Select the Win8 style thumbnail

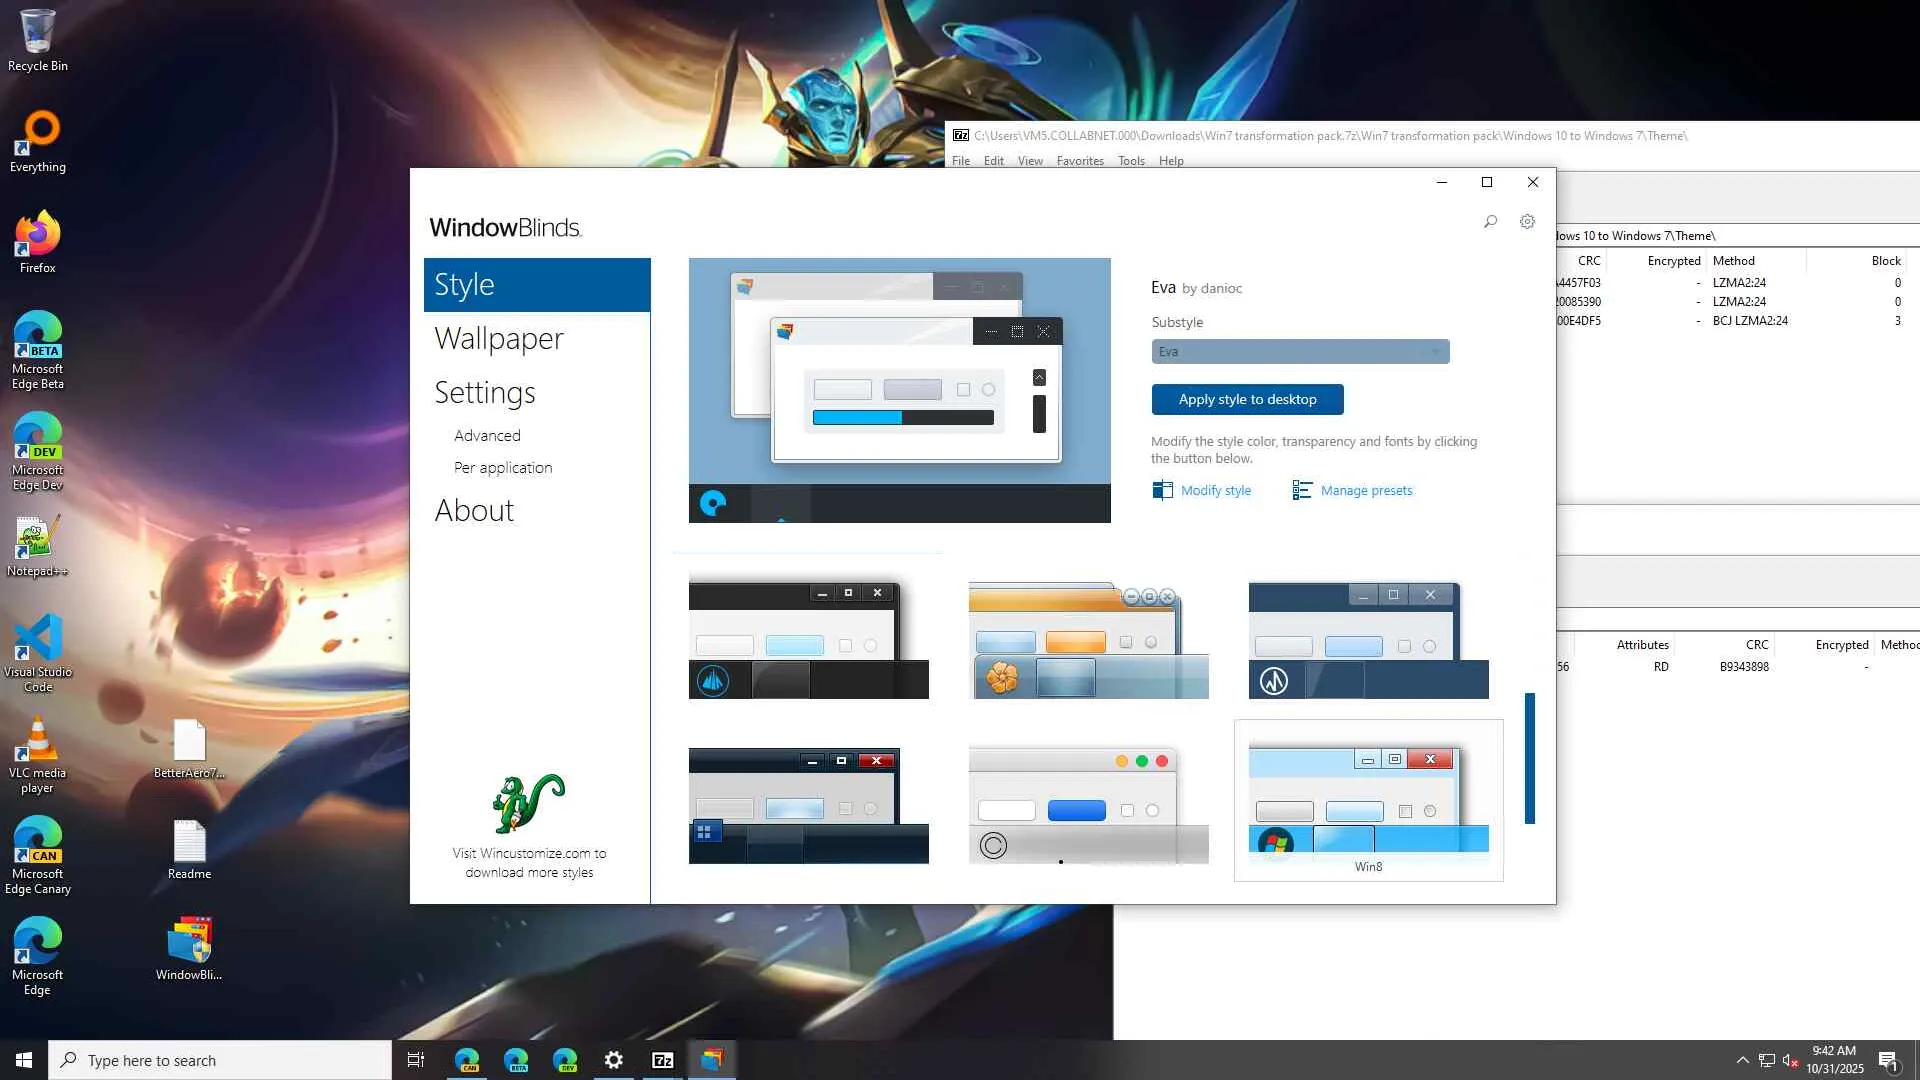1368,800
